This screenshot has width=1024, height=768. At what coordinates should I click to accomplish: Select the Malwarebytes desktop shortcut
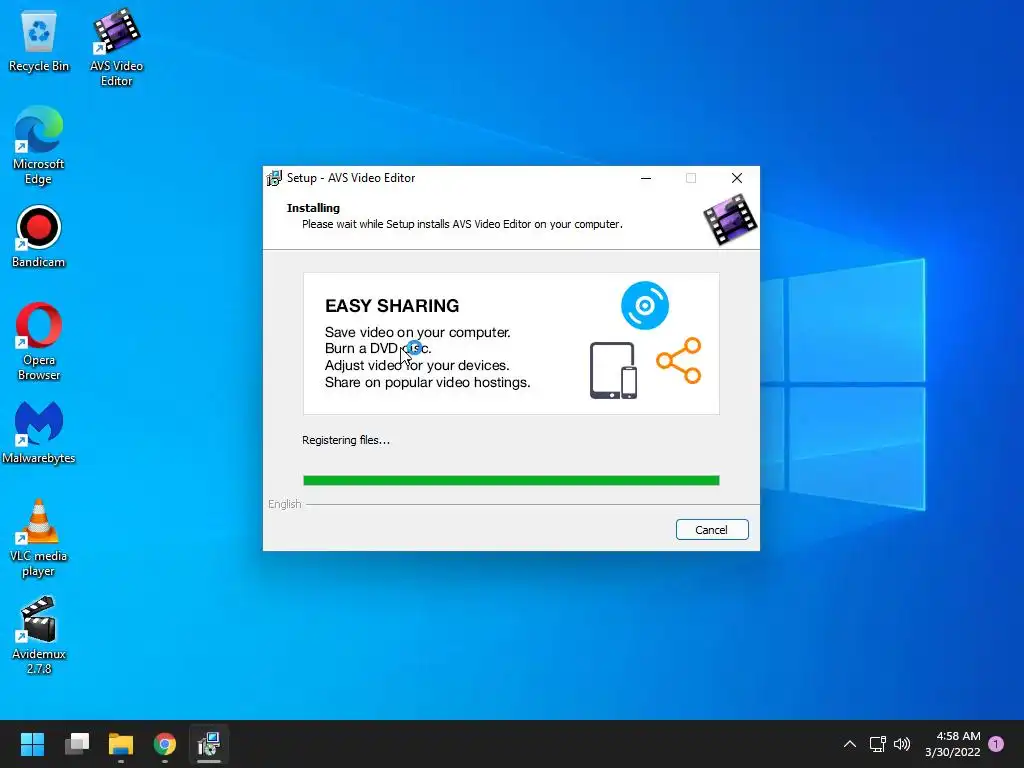(x=39, y=433)
